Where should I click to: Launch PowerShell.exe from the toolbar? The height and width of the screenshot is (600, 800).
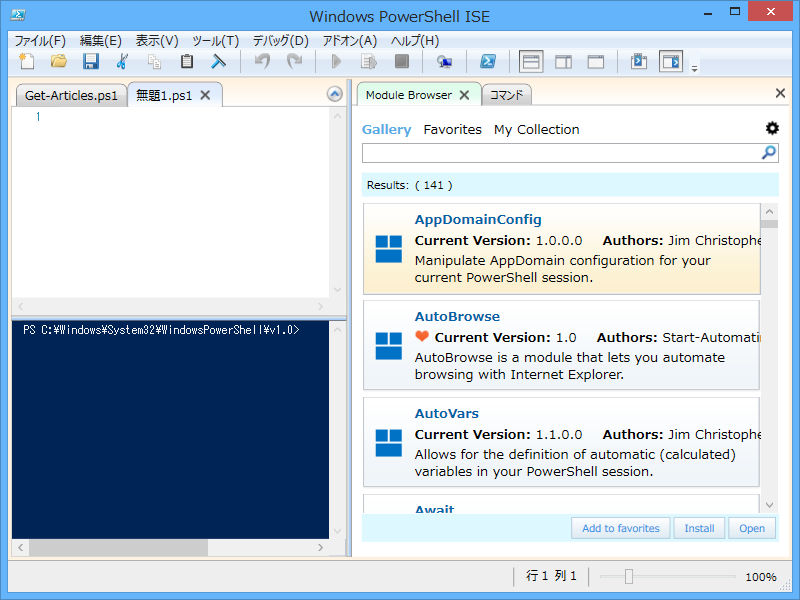(488, 61)
